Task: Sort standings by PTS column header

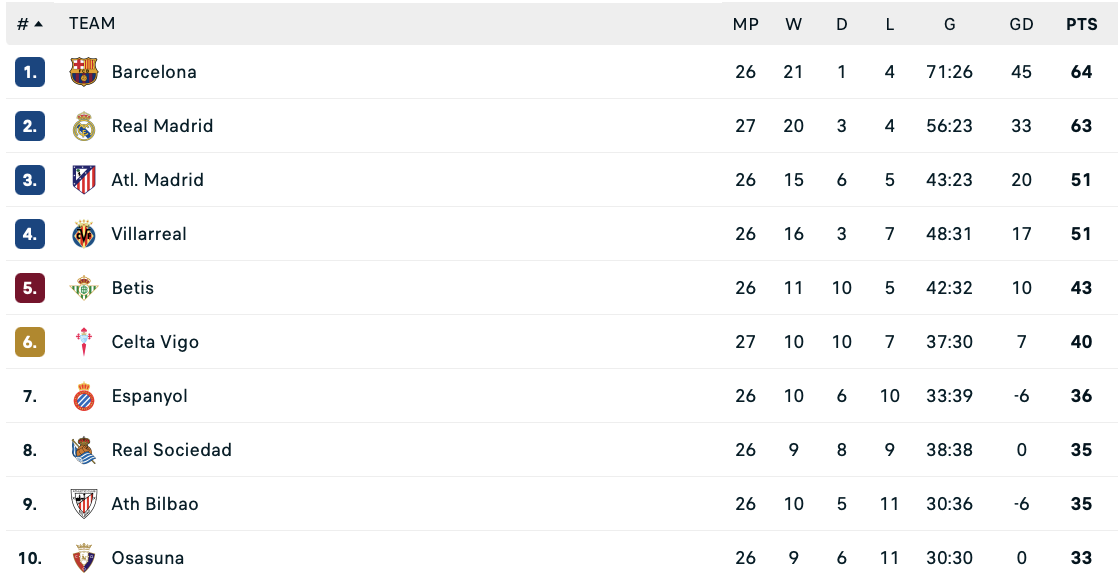Action: [x=1081, y=24]
